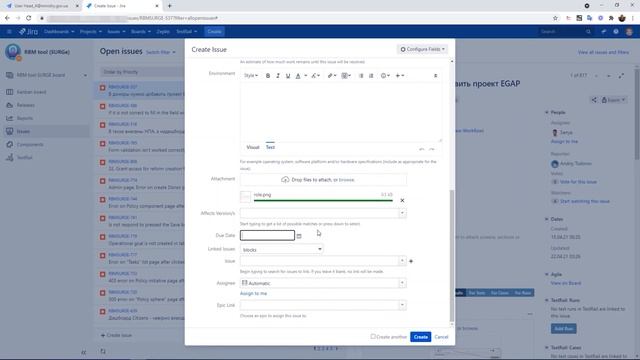Open the navbar hamburger menu
The height and width of the screenshot is (360, 640).
(x=9, y=31)
